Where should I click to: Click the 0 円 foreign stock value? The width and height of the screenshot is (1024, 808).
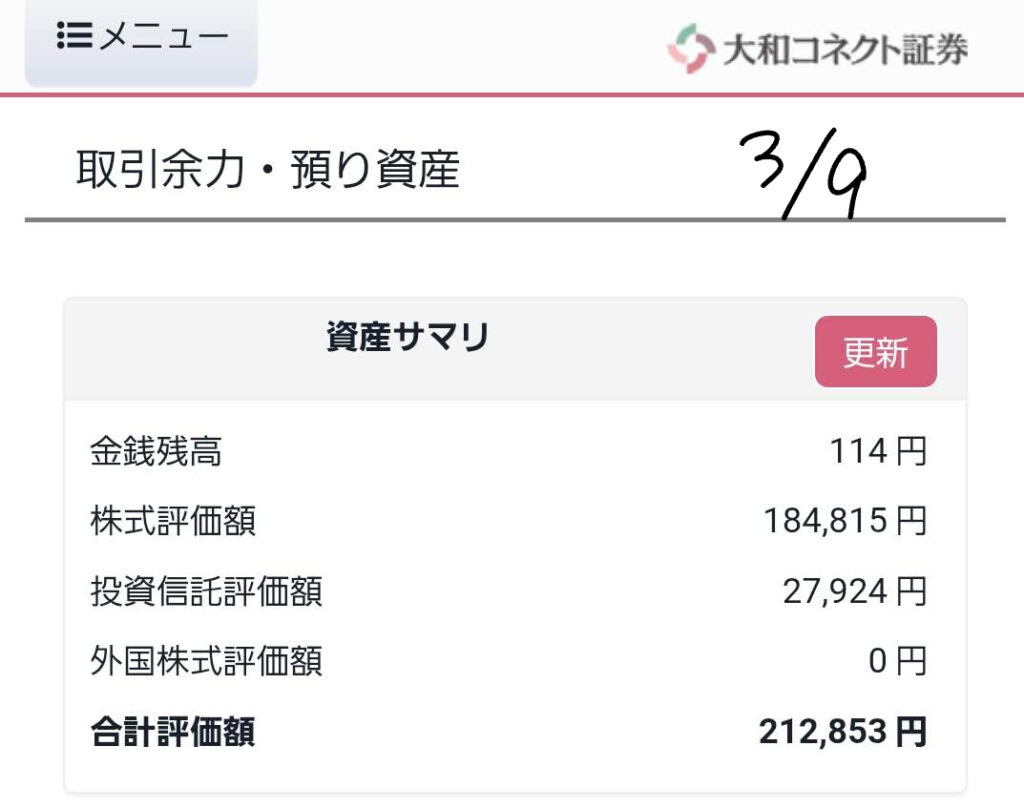click(x=897, y=661)
